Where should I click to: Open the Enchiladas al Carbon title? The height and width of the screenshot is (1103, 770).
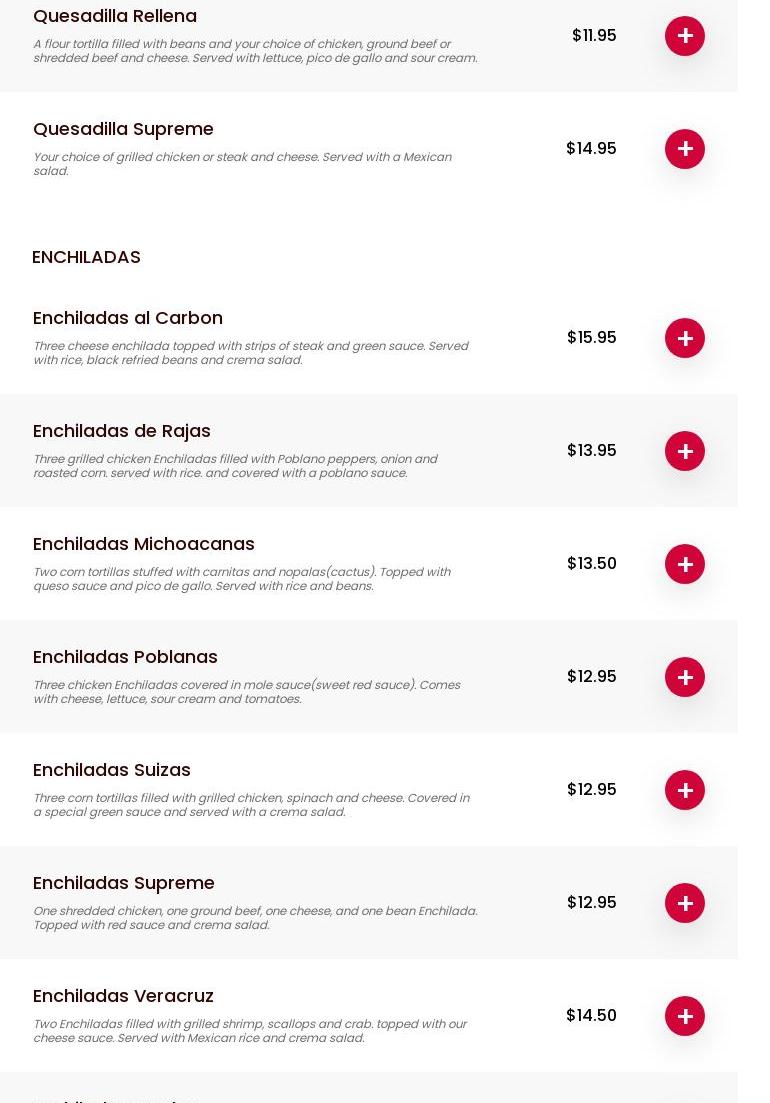point(128,318)
